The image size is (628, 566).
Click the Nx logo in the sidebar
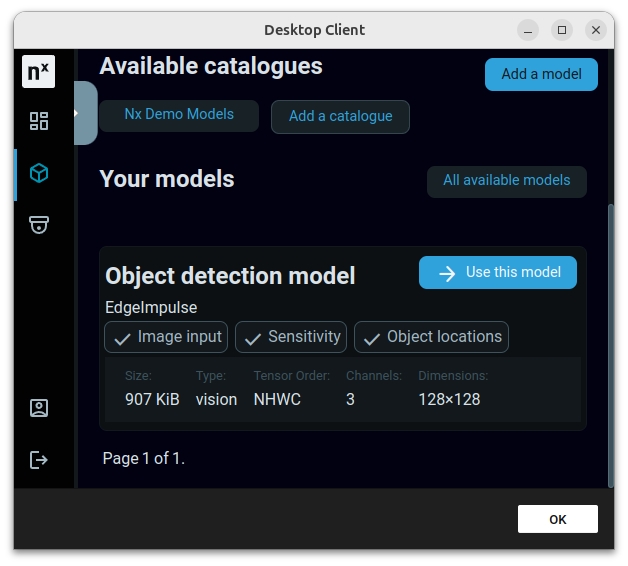39,72
